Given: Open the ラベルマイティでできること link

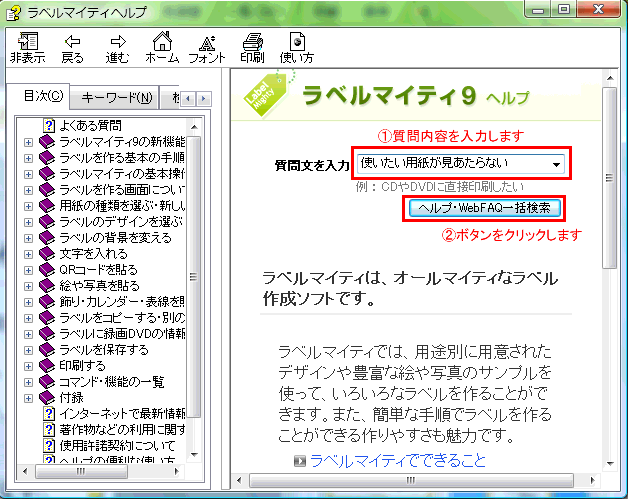Looking at the screenshot, I should click(x=397, y=461).
